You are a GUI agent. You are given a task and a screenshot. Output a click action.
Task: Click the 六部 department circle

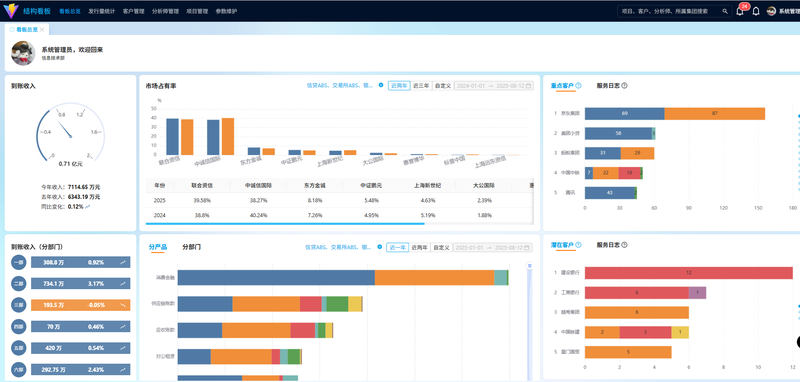(19, 369)
